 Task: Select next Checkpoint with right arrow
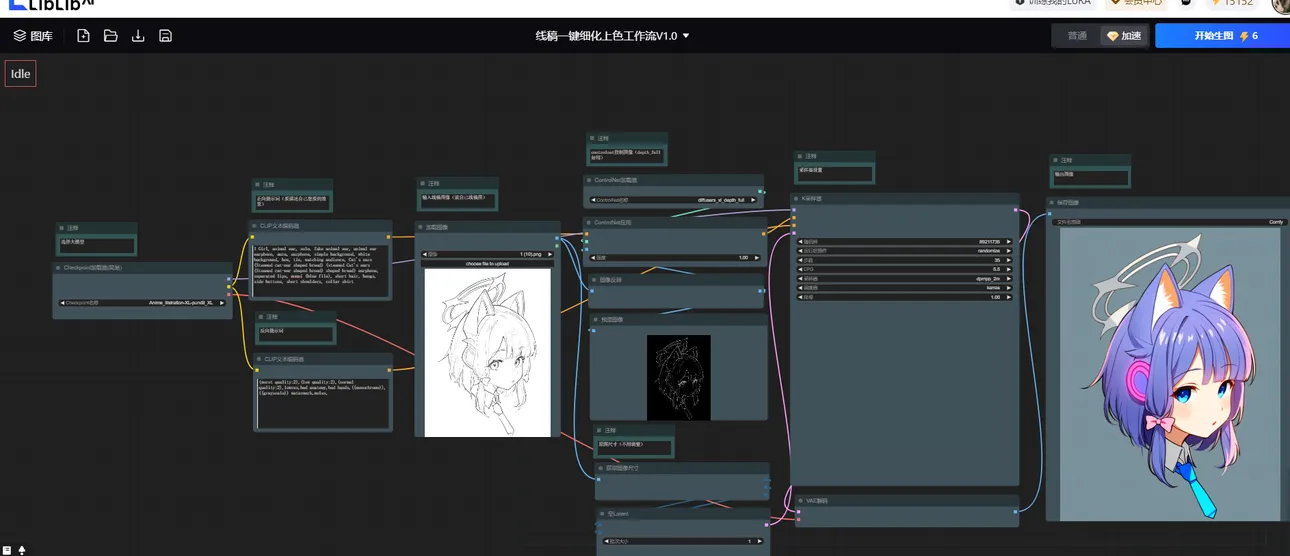pyautogui.click(x=222, y=302)
